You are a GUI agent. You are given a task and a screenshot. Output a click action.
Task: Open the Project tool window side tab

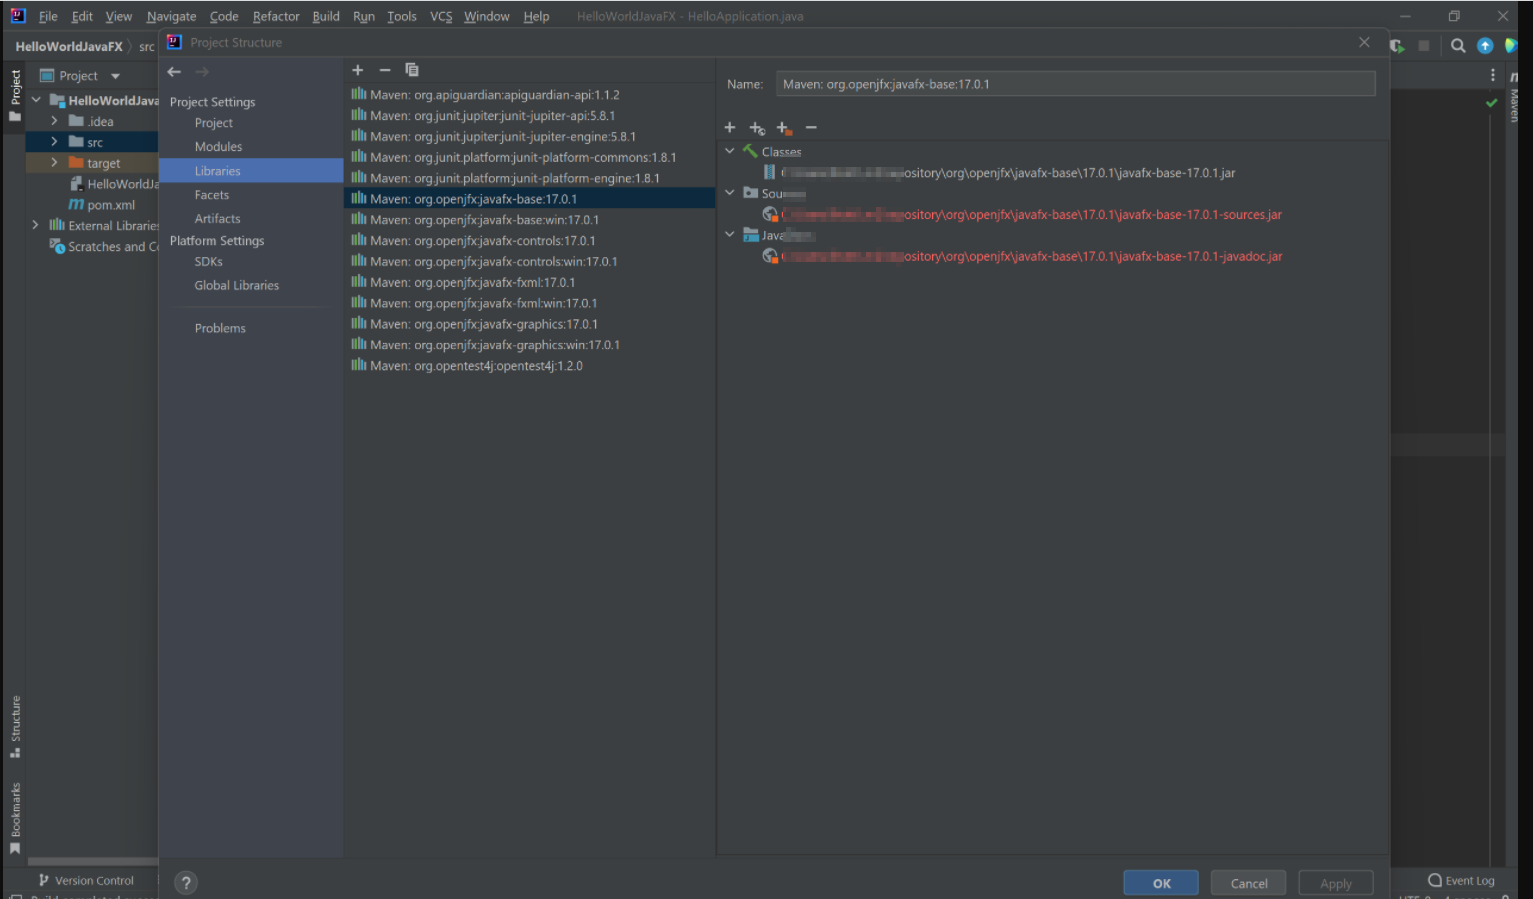[x=15, y=95]
